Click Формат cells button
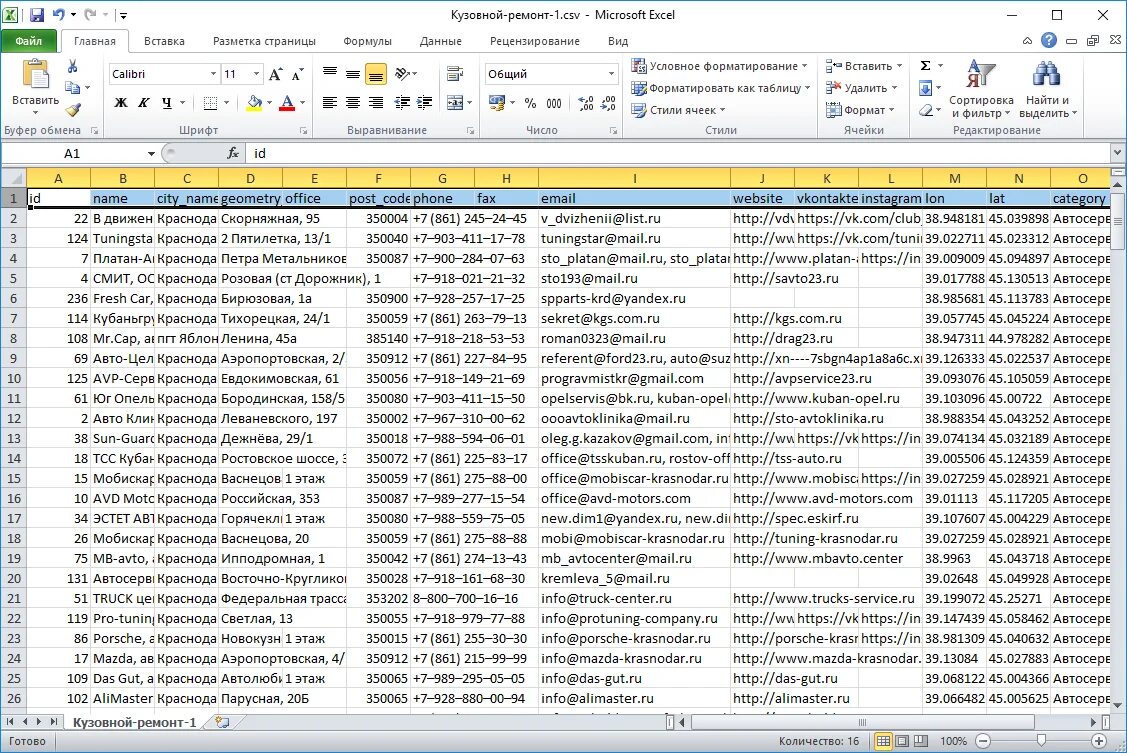 (860, 110)
